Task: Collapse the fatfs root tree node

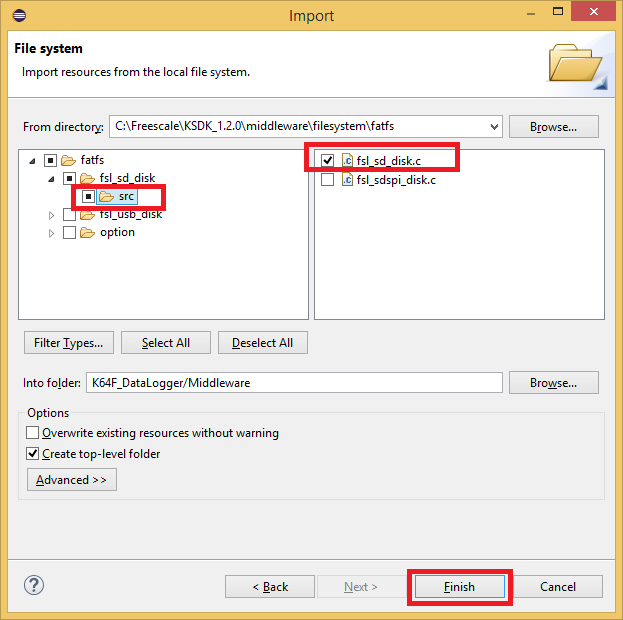Action: coord(34,161)
